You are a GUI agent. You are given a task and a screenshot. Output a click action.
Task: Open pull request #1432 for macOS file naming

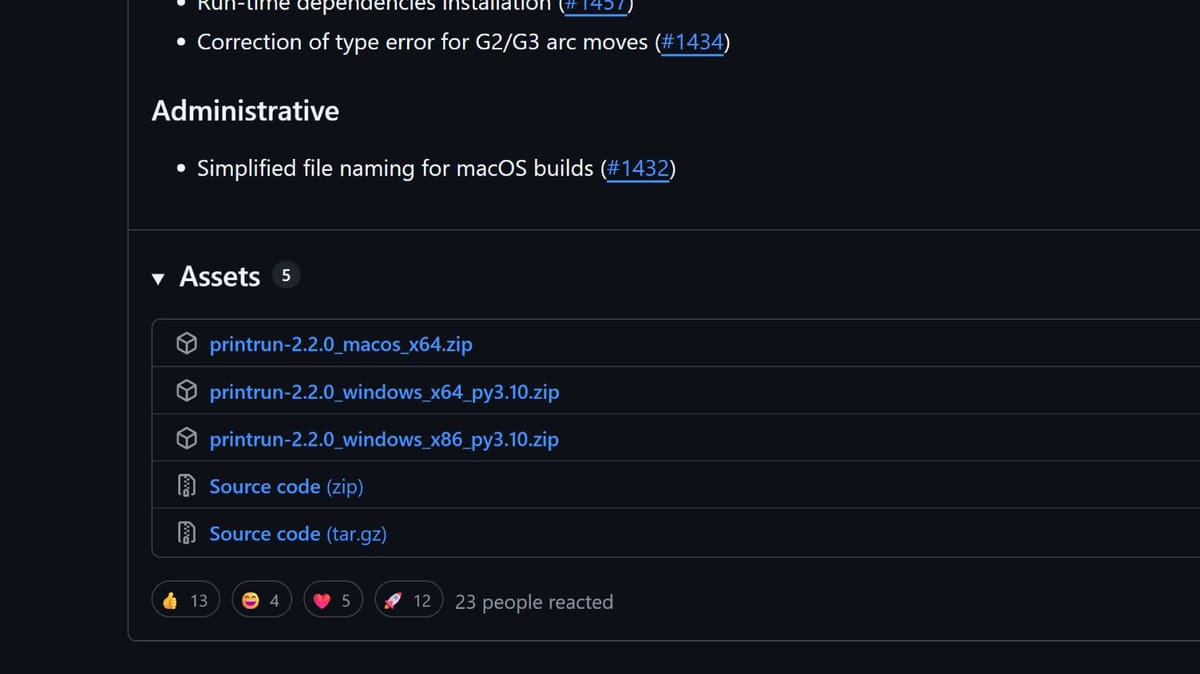(638, 168)
